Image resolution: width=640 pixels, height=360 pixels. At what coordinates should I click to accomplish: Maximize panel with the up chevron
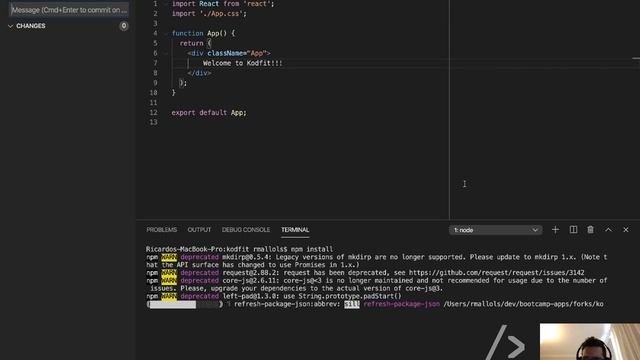pyautogui.click(x=608, y=230)
